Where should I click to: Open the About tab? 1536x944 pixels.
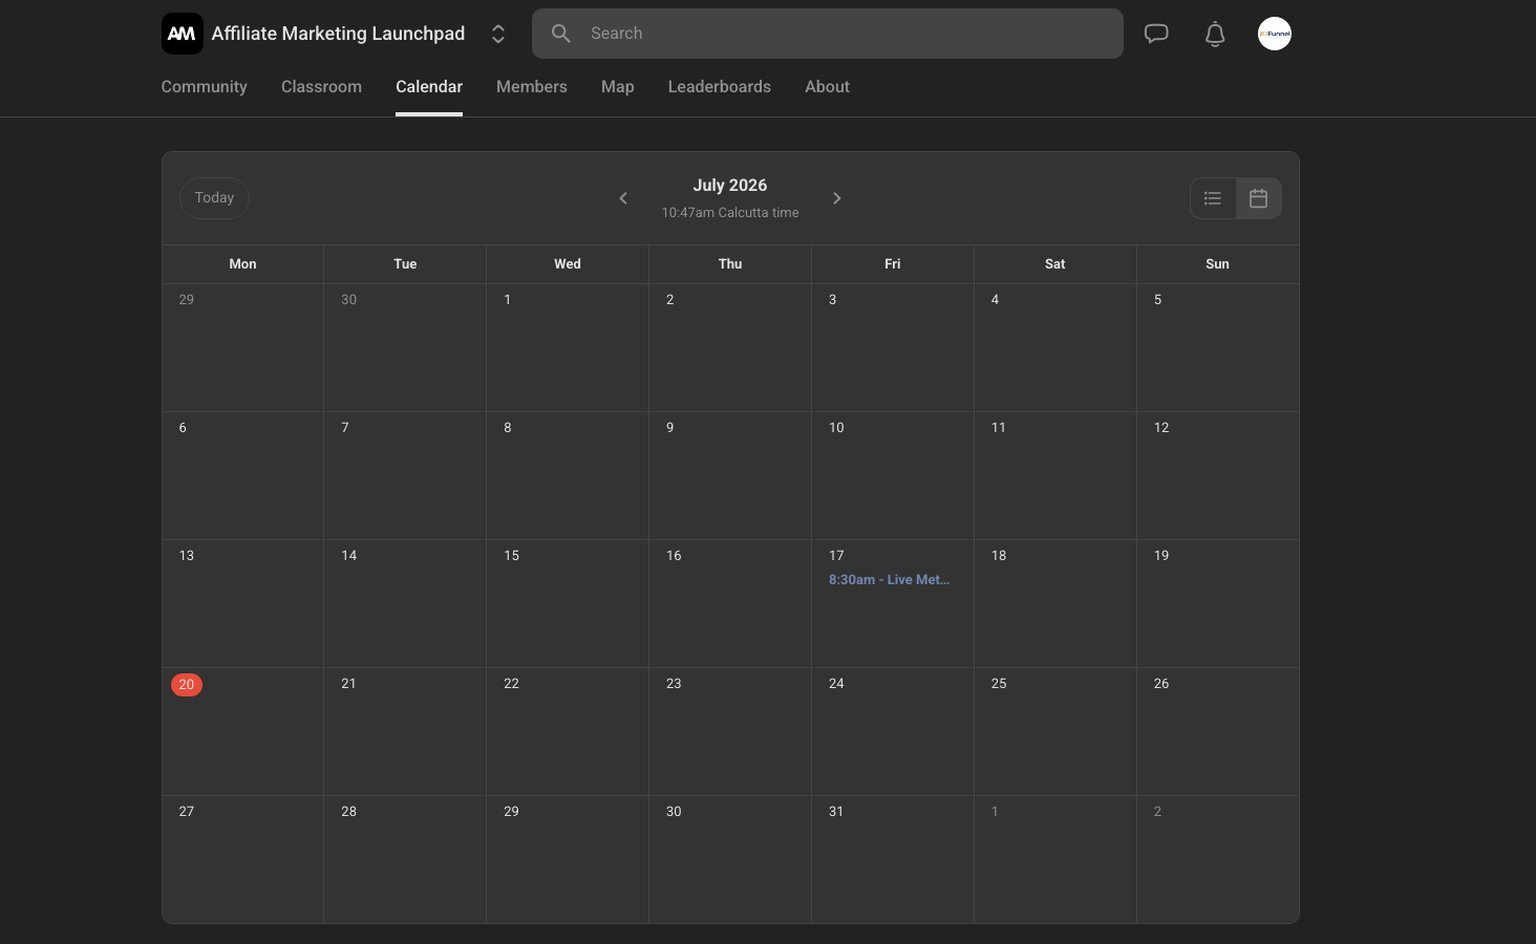click(x=827, y=87)
